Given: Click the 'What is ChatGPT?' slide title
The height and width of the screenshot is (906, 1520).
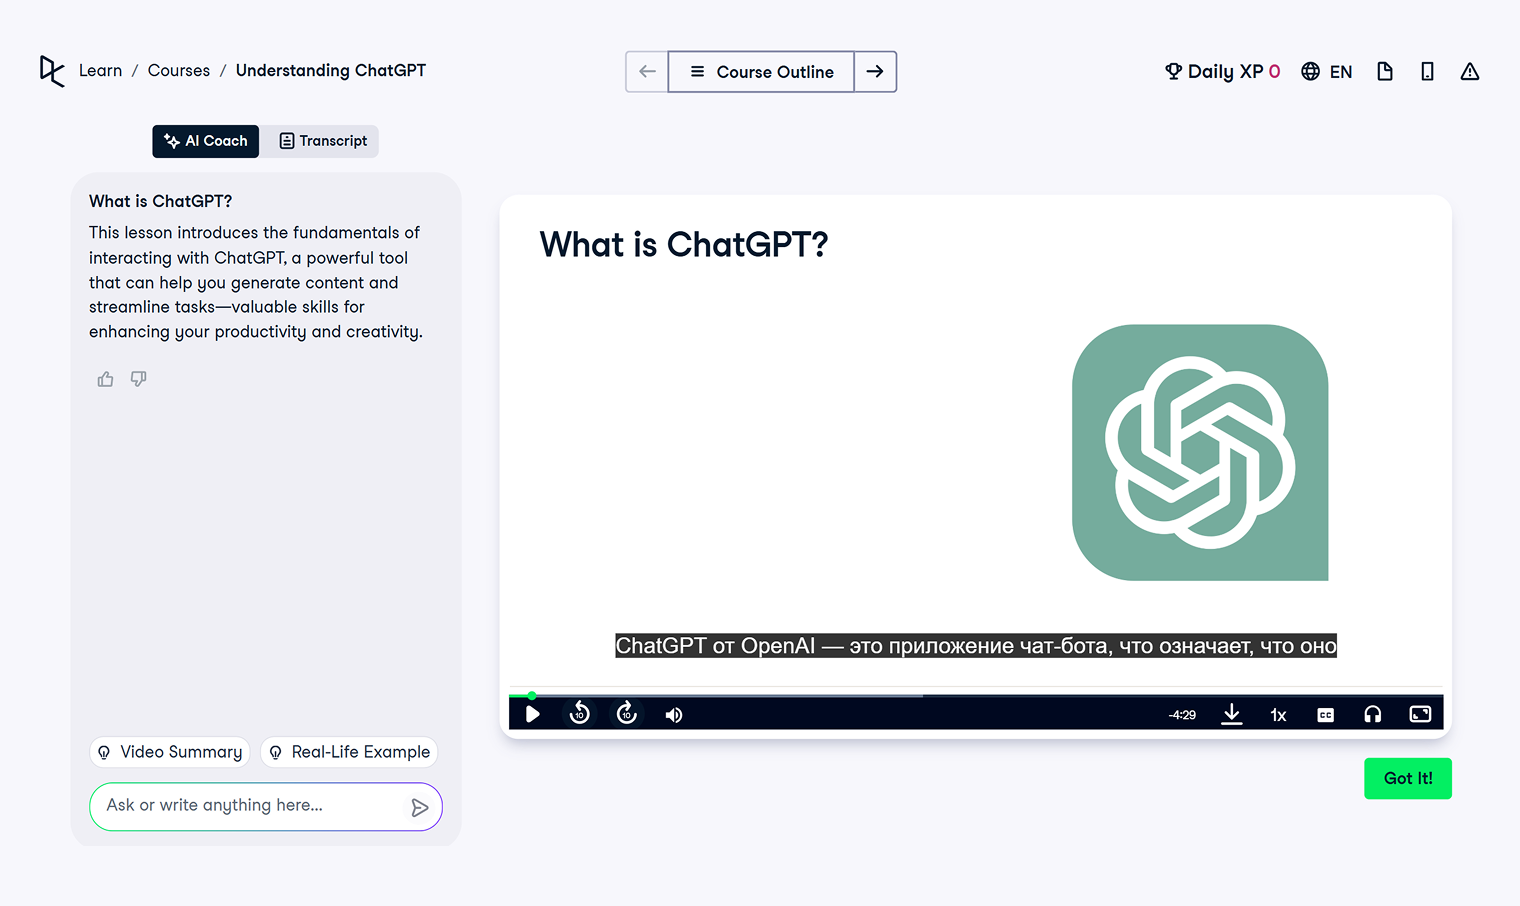Looking at the screenshot, I should tap(684, 244).
